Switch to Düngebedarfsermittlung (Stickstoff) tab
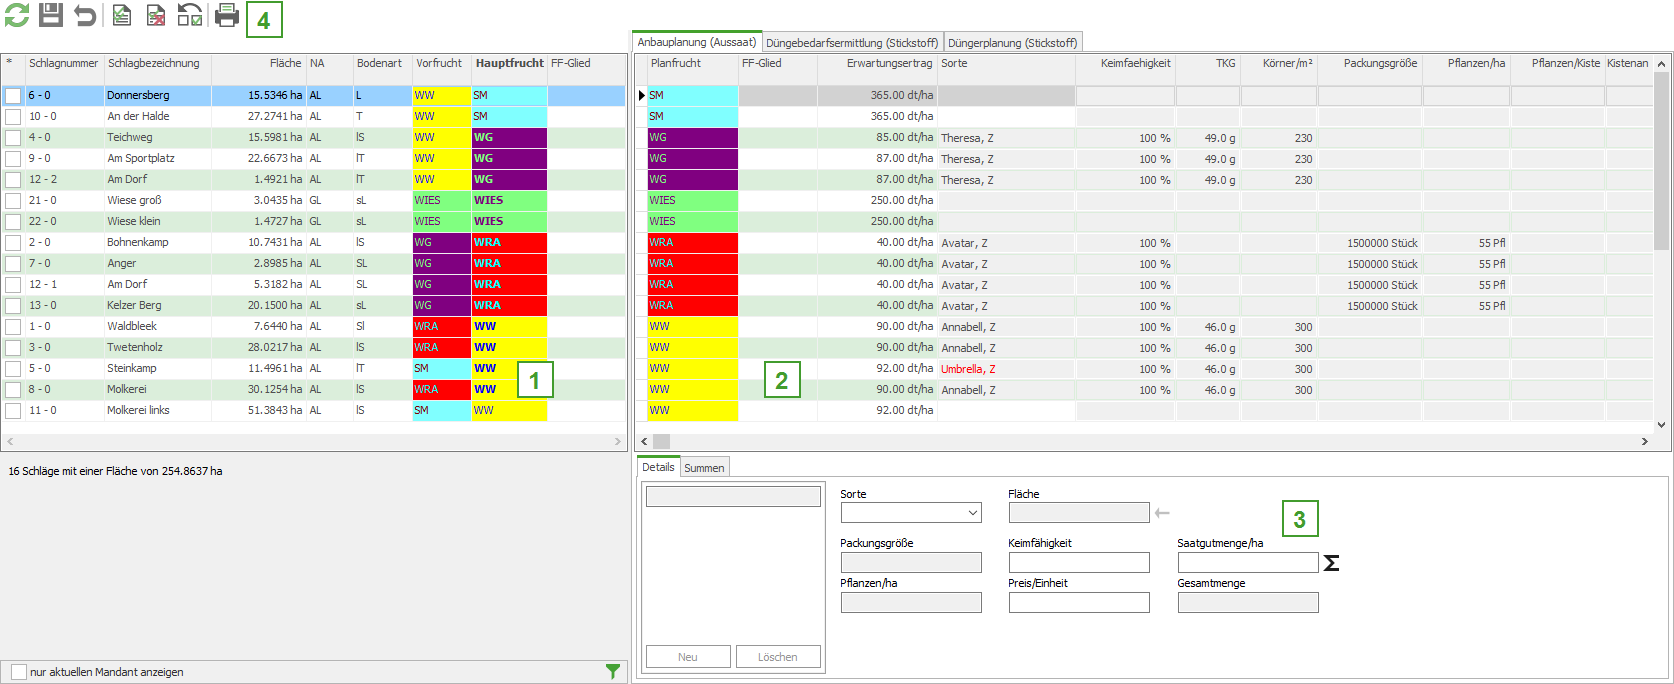This screenshot has height=684, width=1674. coord(852,43)
